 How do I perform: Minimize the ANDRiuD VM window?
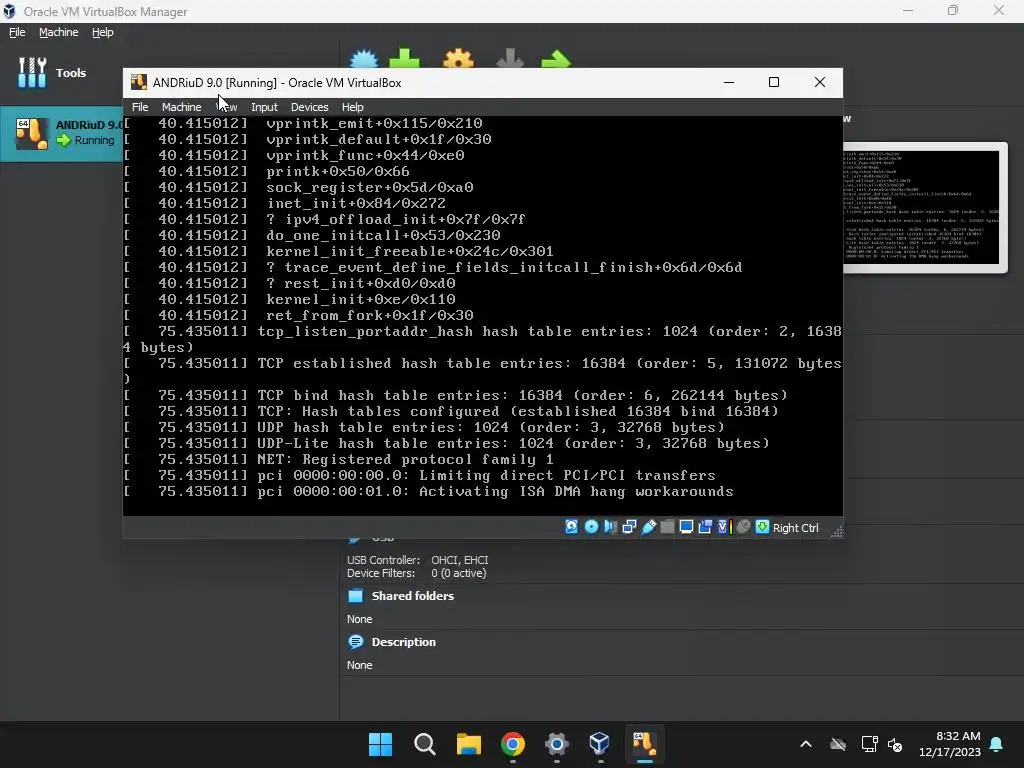[729, 82]
